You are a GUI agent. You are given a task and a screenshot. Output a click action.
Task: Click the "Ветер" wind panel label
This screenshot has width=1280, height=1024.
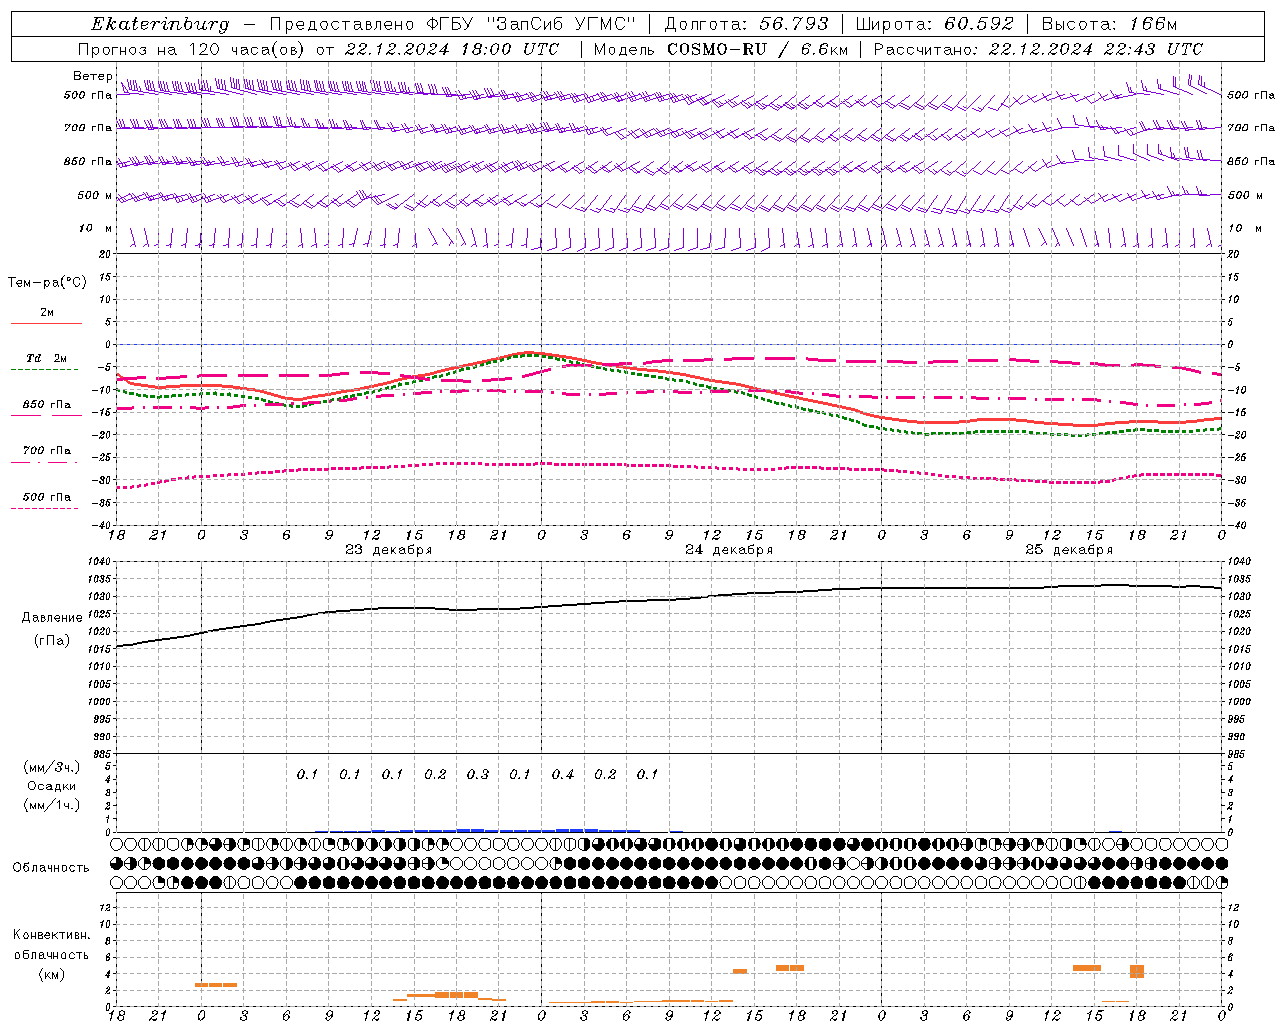pyautogui.click(x=91, y=76)
